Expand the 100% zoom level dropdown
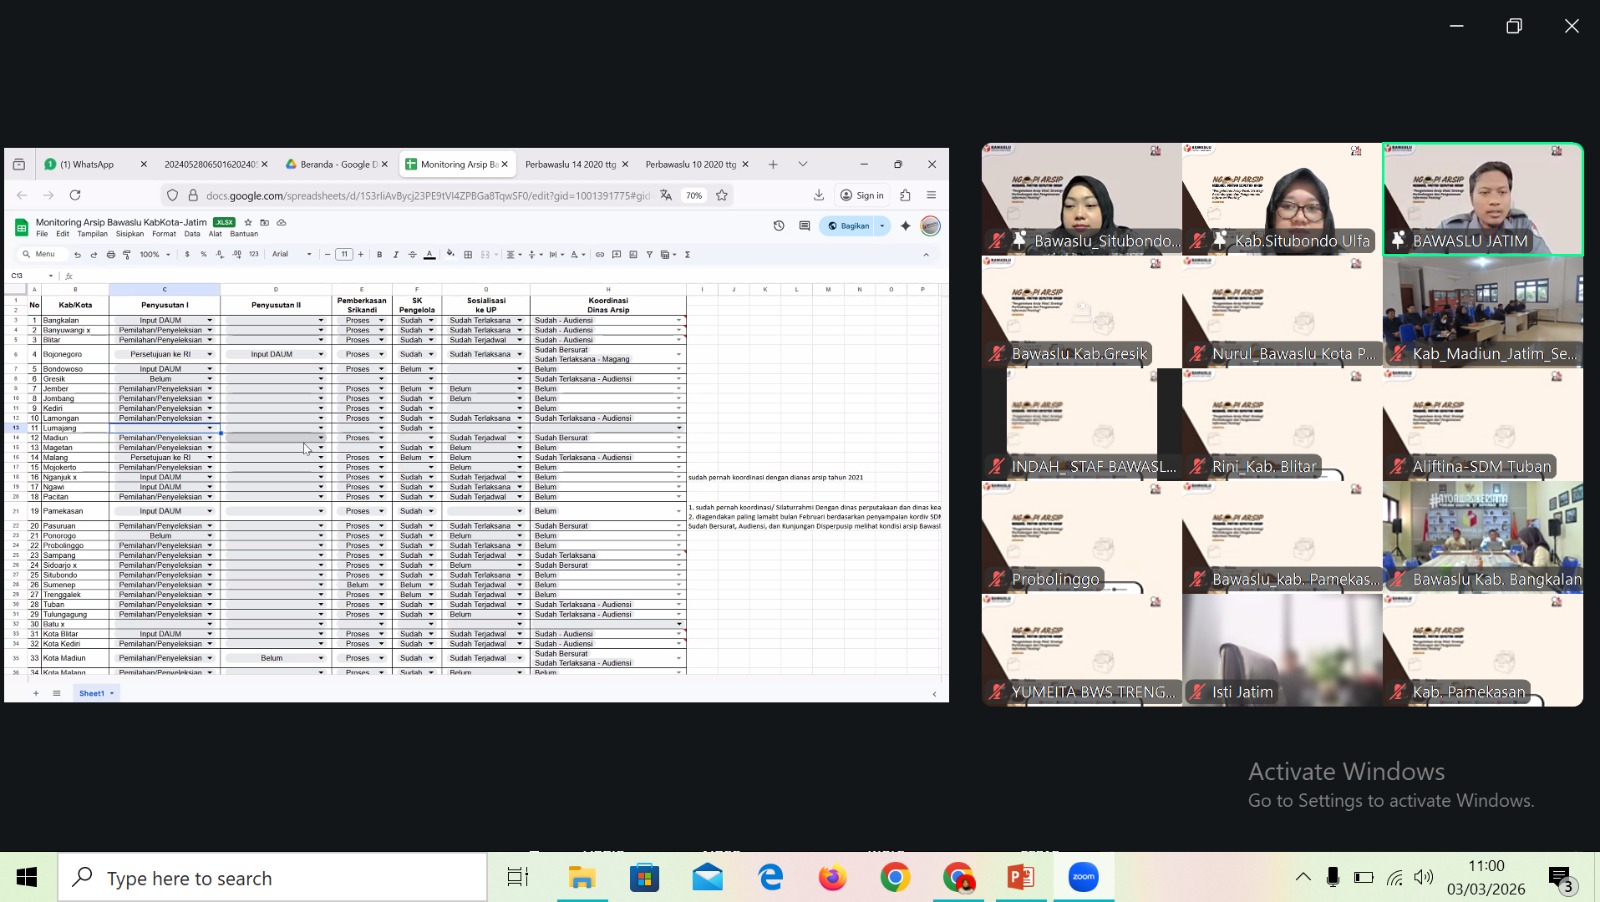Image resolution: width=1600 pixels, height=902 pixels. [x=154, y=254]
